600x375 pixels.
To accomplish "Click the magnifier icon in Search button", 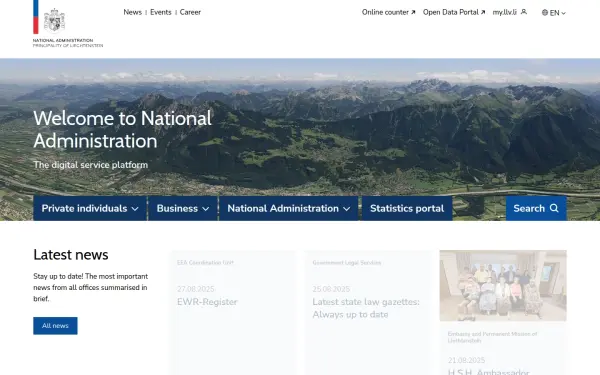I will point(554,208).
